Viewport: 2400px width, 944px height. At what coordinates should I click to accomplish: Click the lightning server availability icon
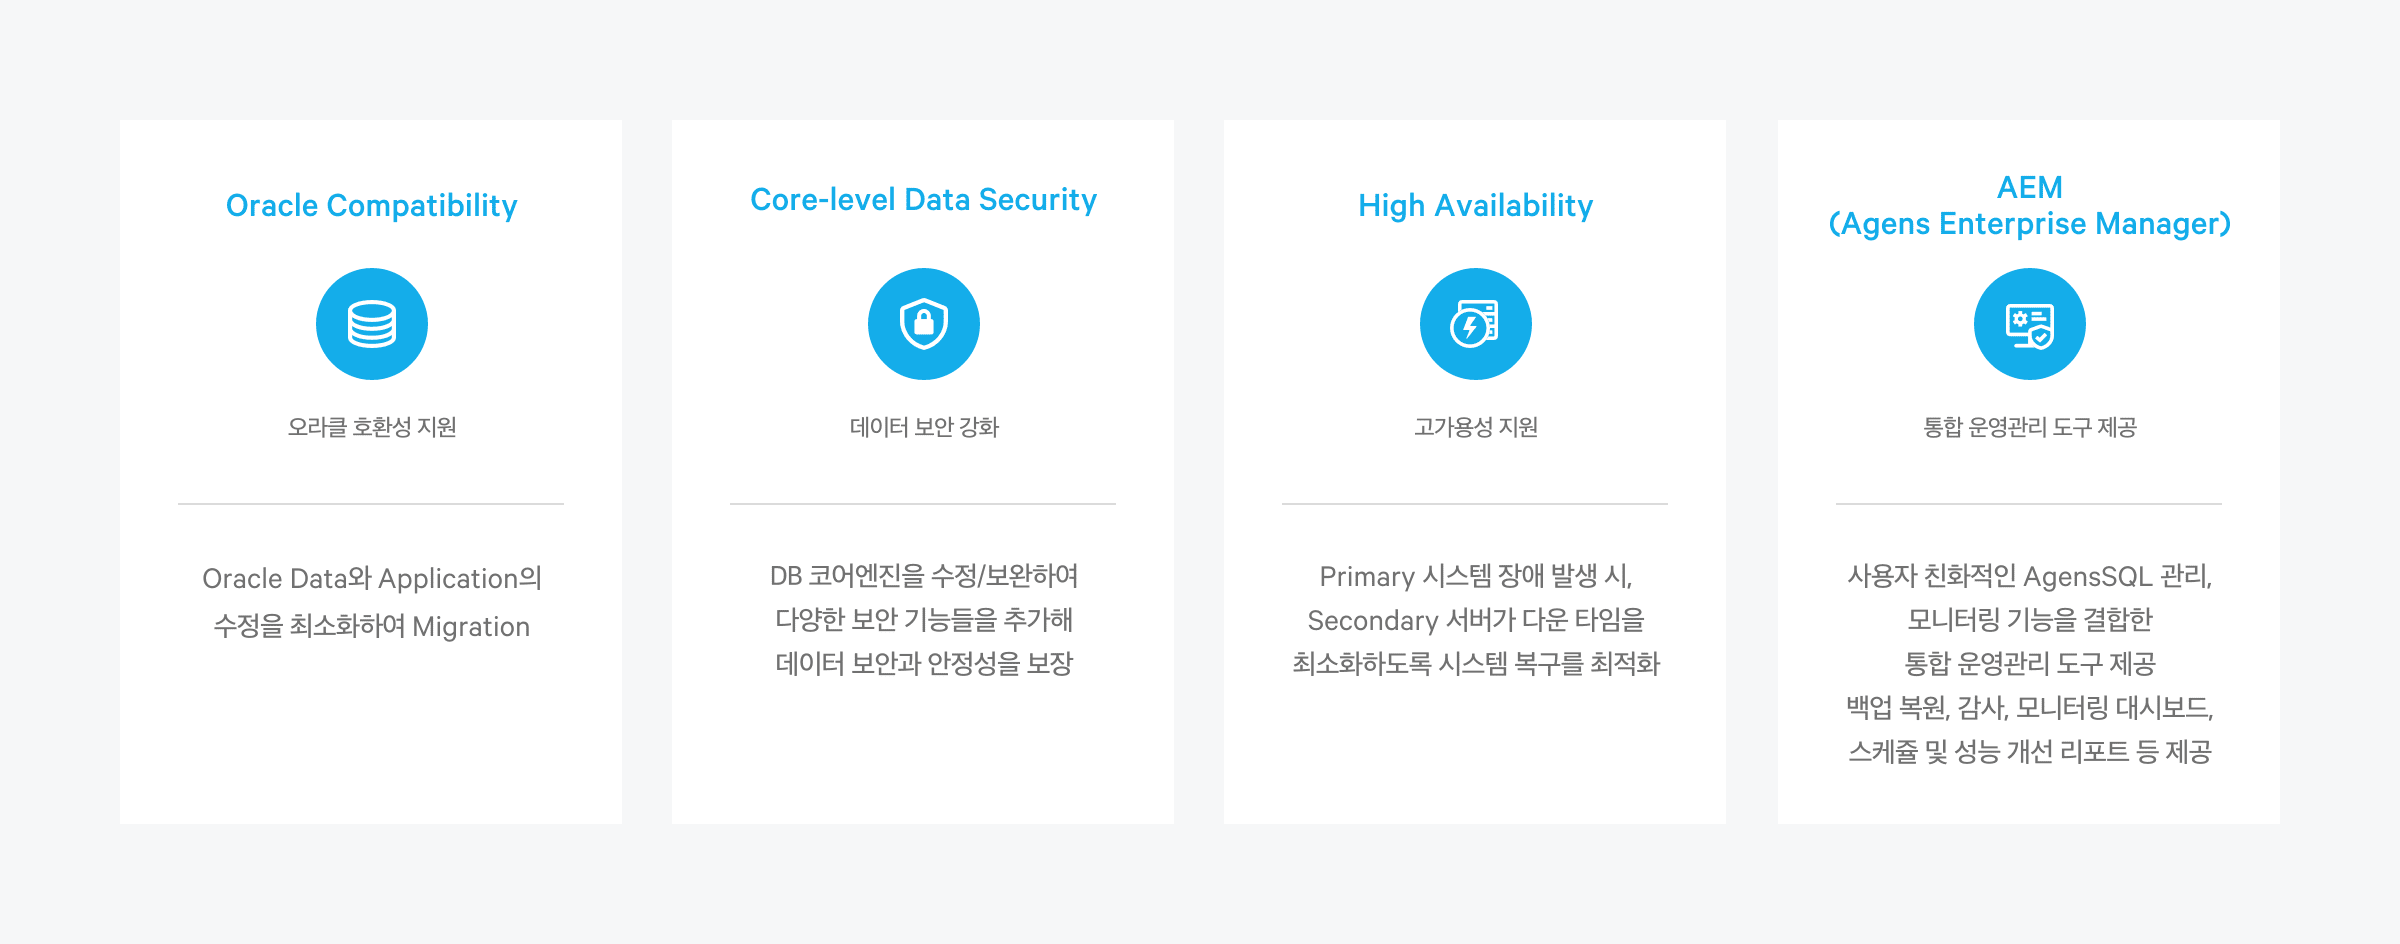[1476, 324]
